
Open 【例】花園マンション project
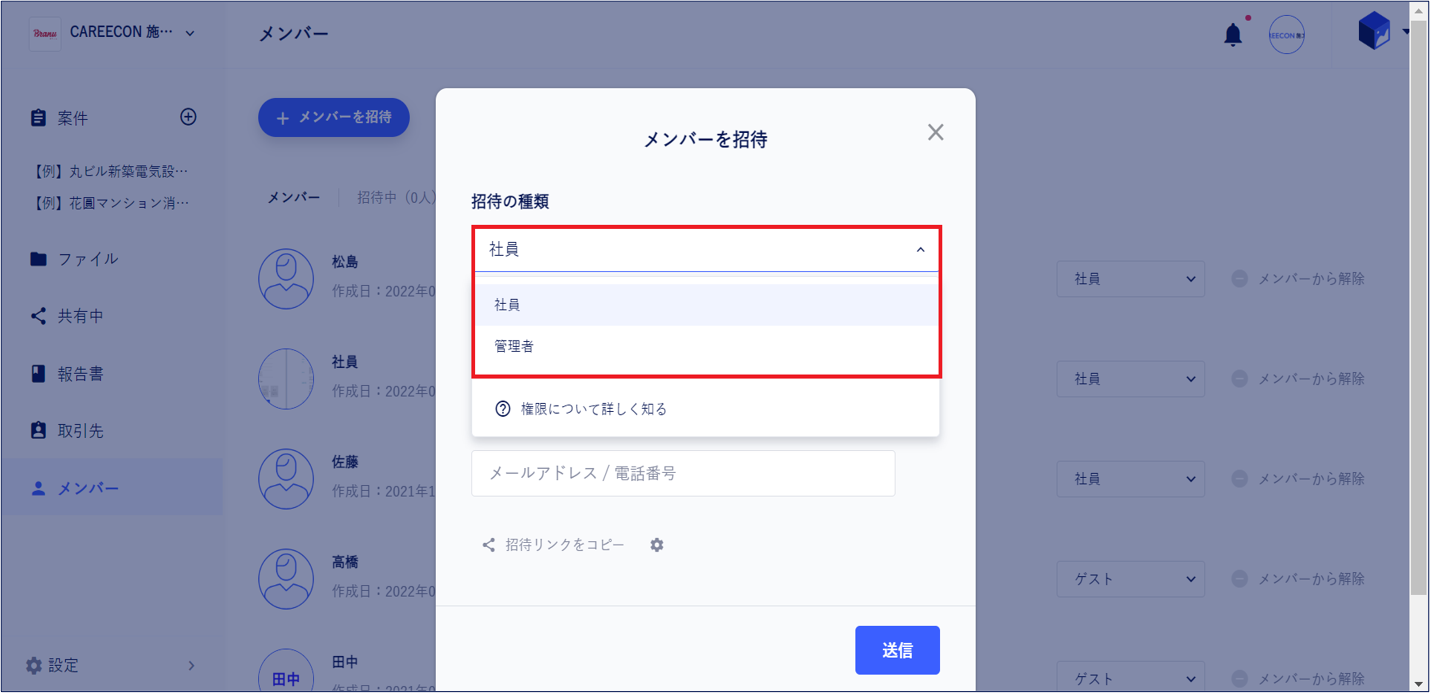click(x=110, y=203)
